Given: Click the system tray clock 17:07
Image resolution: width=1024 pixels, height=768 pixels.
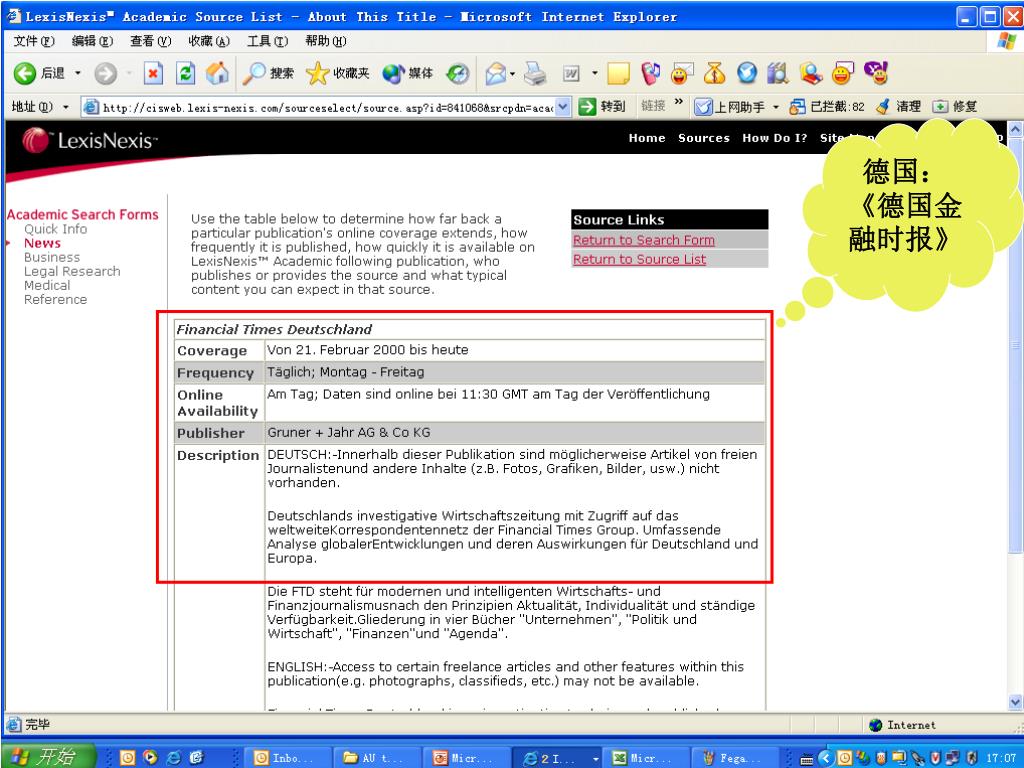Looking at the screenshot, I should 1000,758.
